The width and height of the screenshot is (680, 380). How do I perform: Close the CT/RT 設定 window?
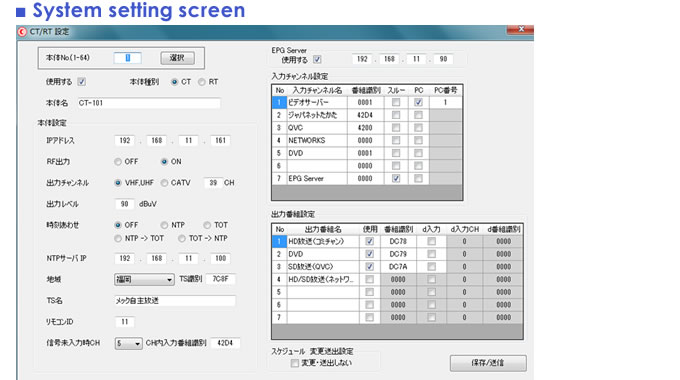[520, 29]
